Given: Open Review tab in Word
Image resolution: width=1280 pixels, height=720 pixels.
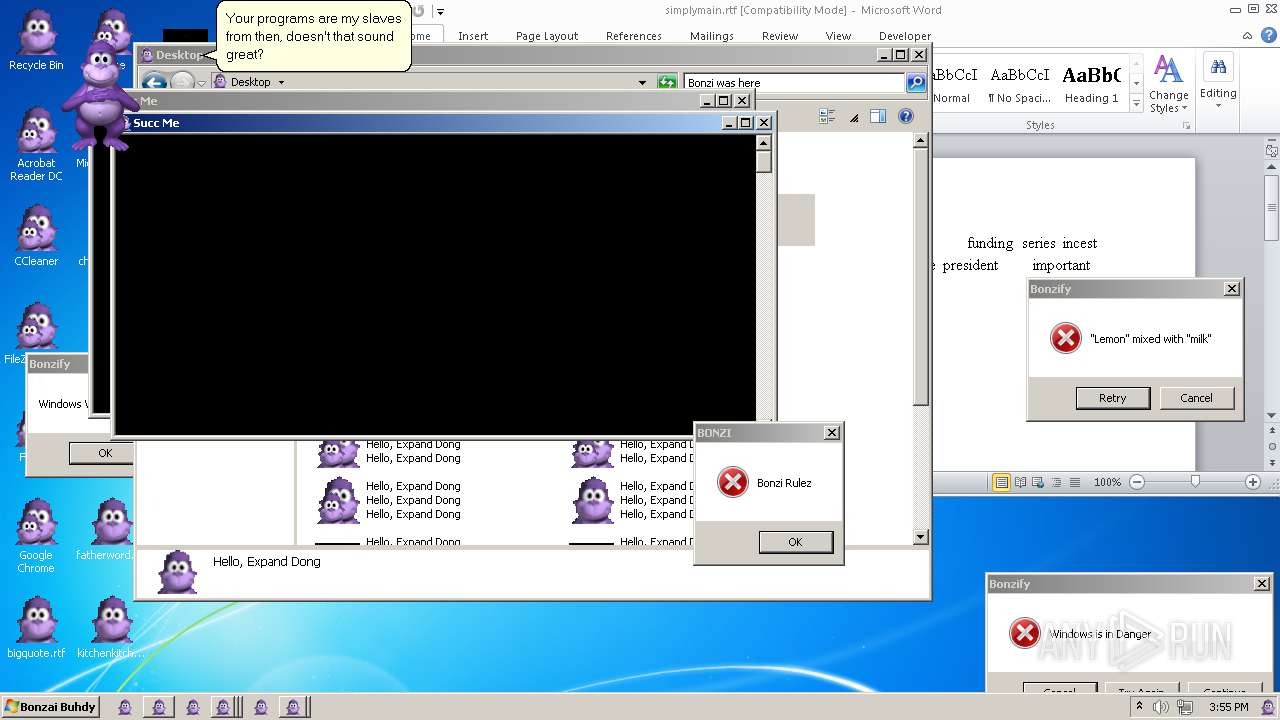Looking at the screenshot, I should [x=780, y=36].
